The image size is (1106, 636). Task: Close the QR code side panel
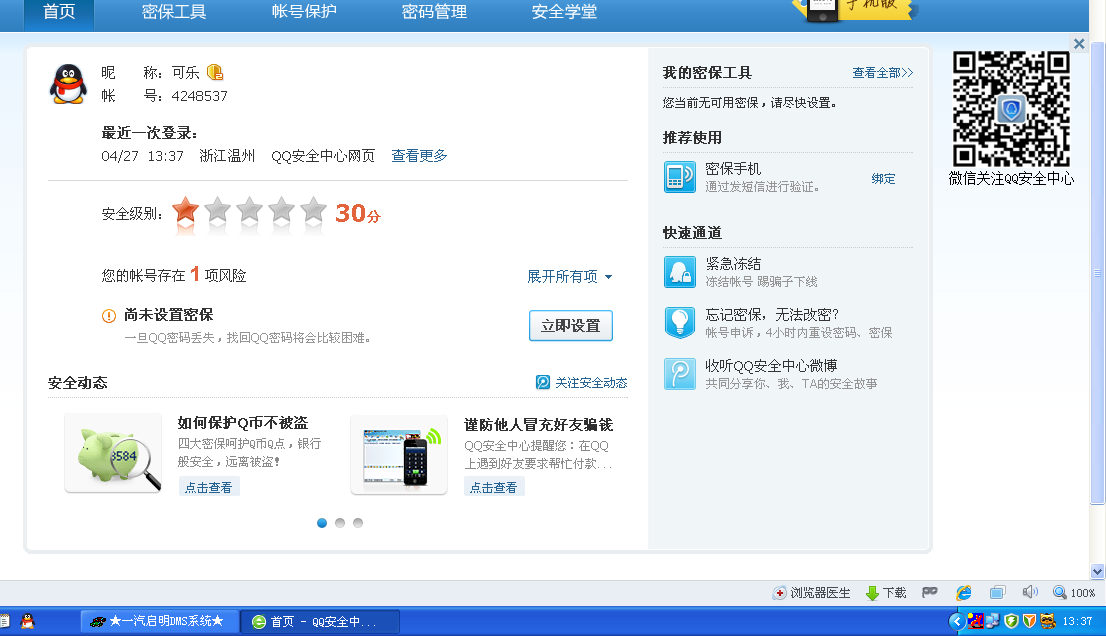click(x=1078, y=44)
